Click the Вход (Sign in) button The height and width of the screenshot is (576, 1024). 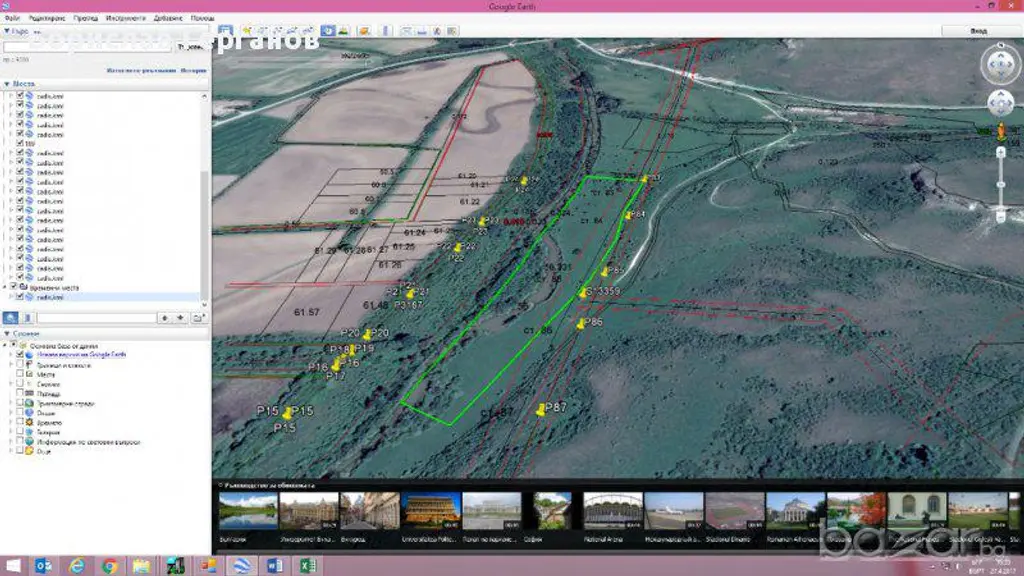pos(978,31)
